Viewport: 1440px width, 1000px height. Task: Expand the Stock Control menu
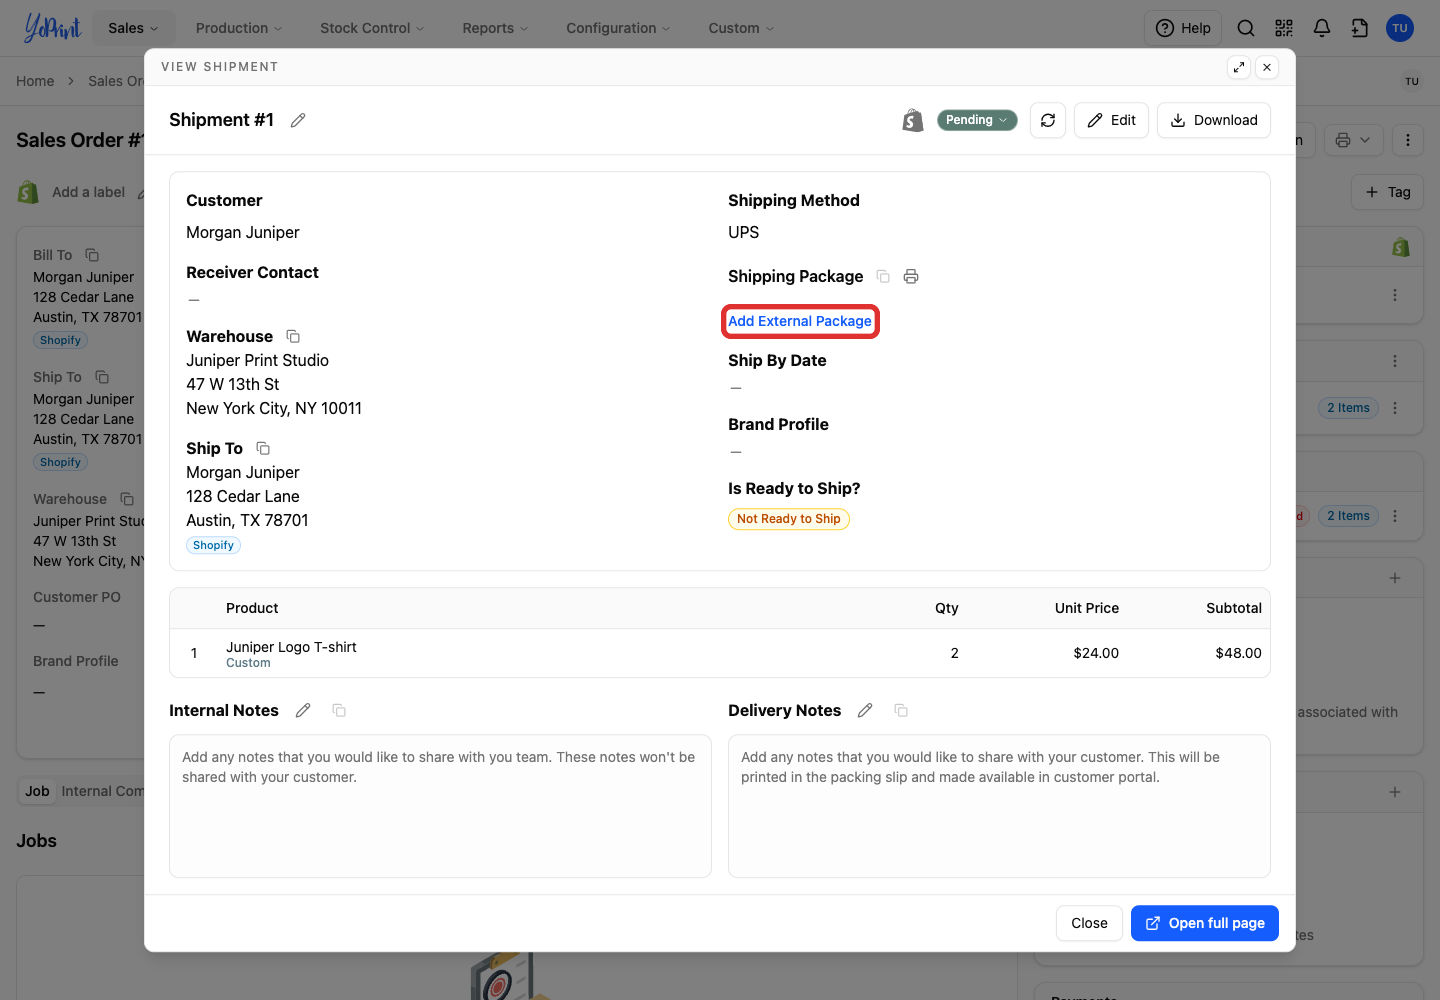372,28
